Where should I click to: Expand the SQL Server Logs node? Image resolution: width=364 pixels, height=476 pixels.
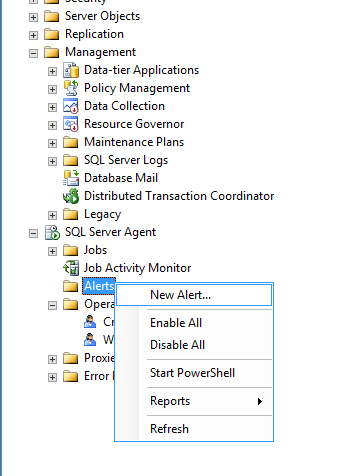(x=52, y=161)
